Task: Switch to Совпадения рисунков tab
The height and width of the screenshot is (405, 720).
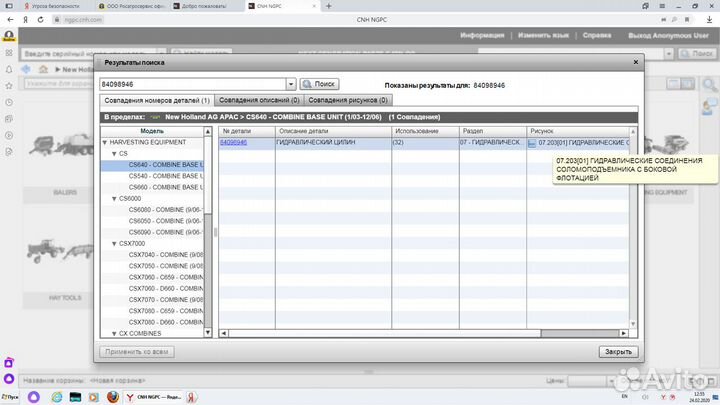Action: click(348, 100)
